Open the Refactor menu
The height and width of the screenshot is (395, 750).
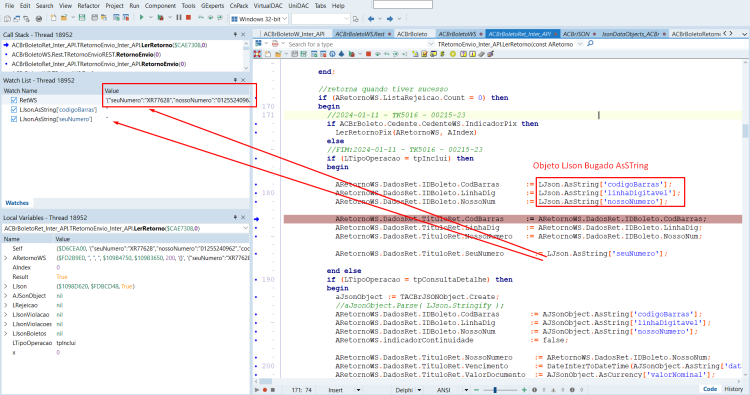pyautogui.click(x=88, y=6)
